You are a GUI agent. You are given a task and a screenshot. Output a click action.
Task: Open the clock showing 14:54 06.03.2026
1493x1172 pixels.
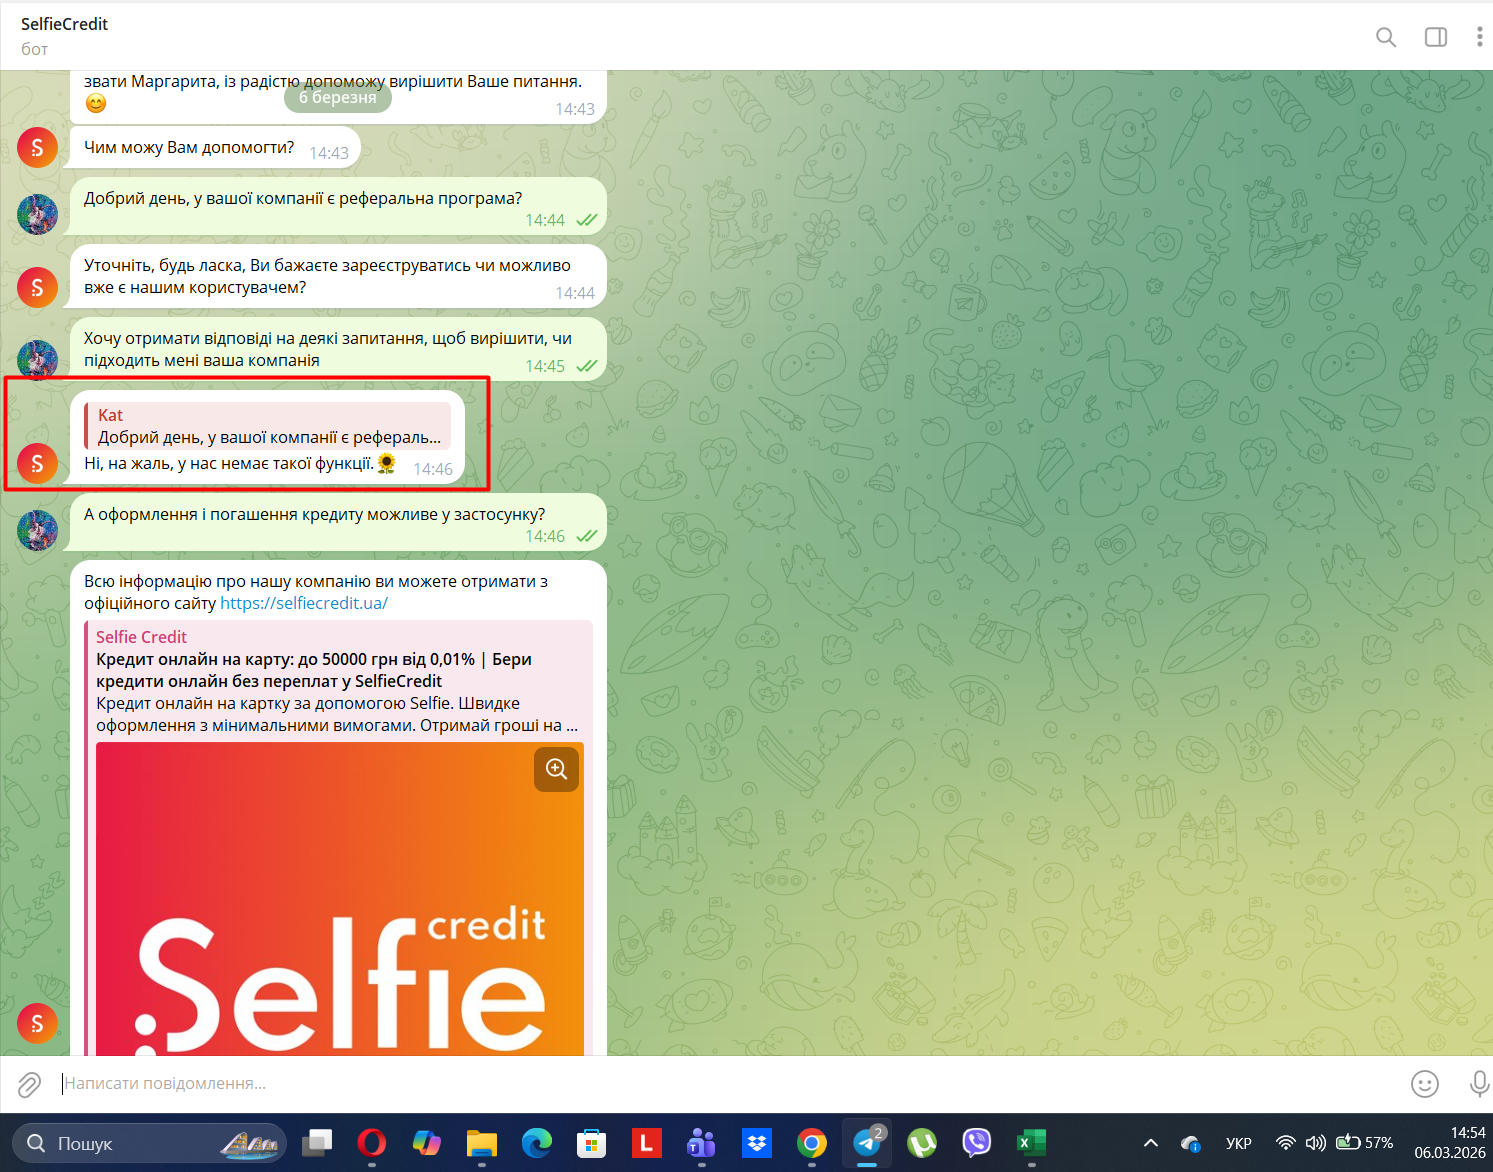[x=1450, y=1143]
